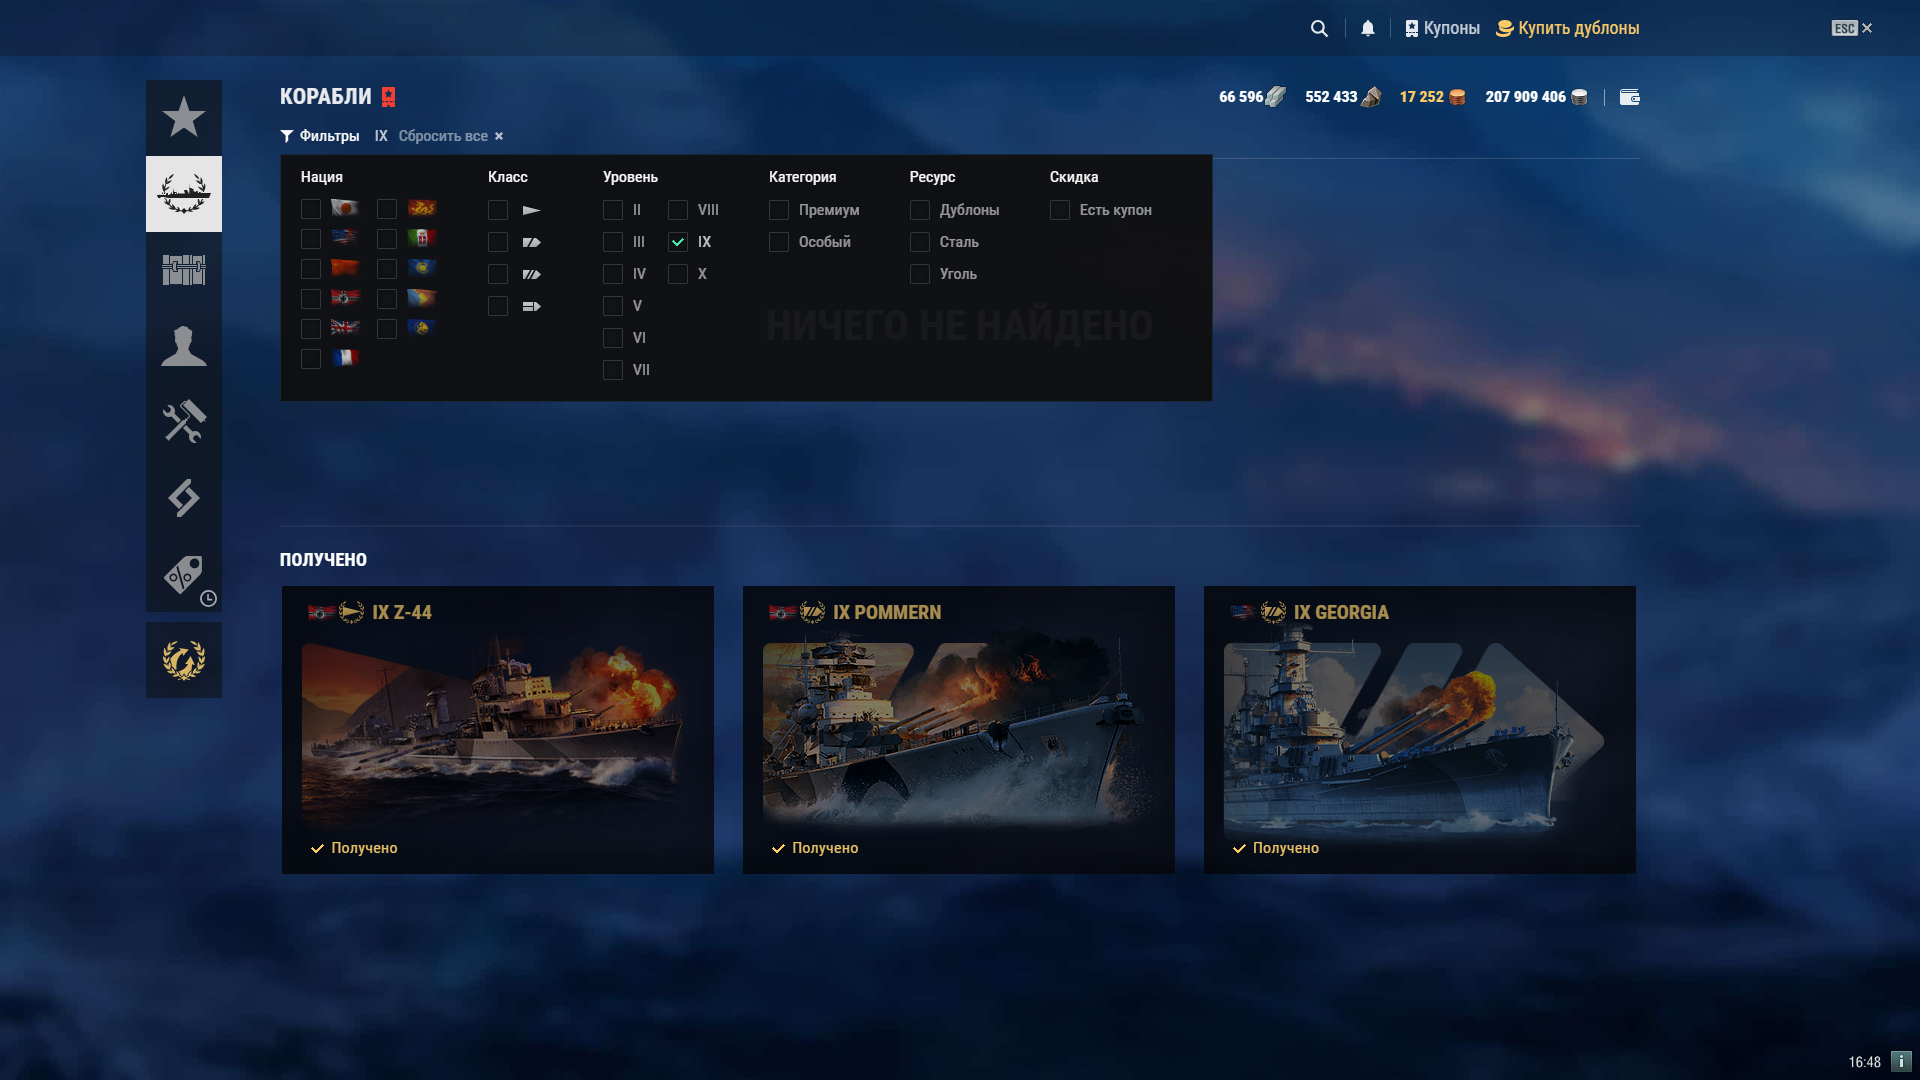This screenshot has width=1920, height=1080.
Task: Enable the Сталь resource filter
Action: pyautogui.click(x=920, y=242)
